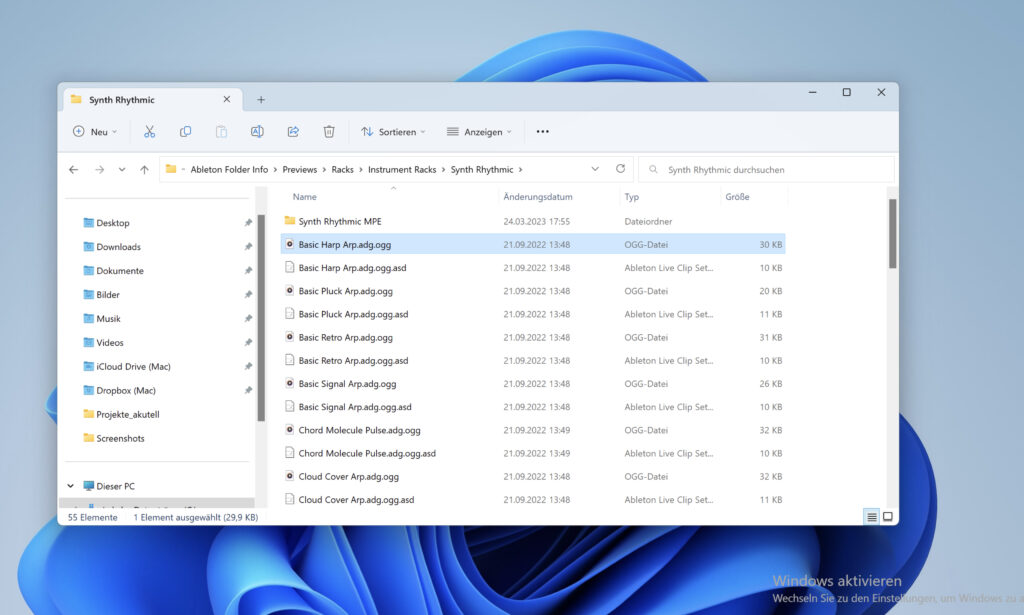The image size is (1024, 615).
Task: Click the Paste clipboard icon
Action: pos(221,132)
